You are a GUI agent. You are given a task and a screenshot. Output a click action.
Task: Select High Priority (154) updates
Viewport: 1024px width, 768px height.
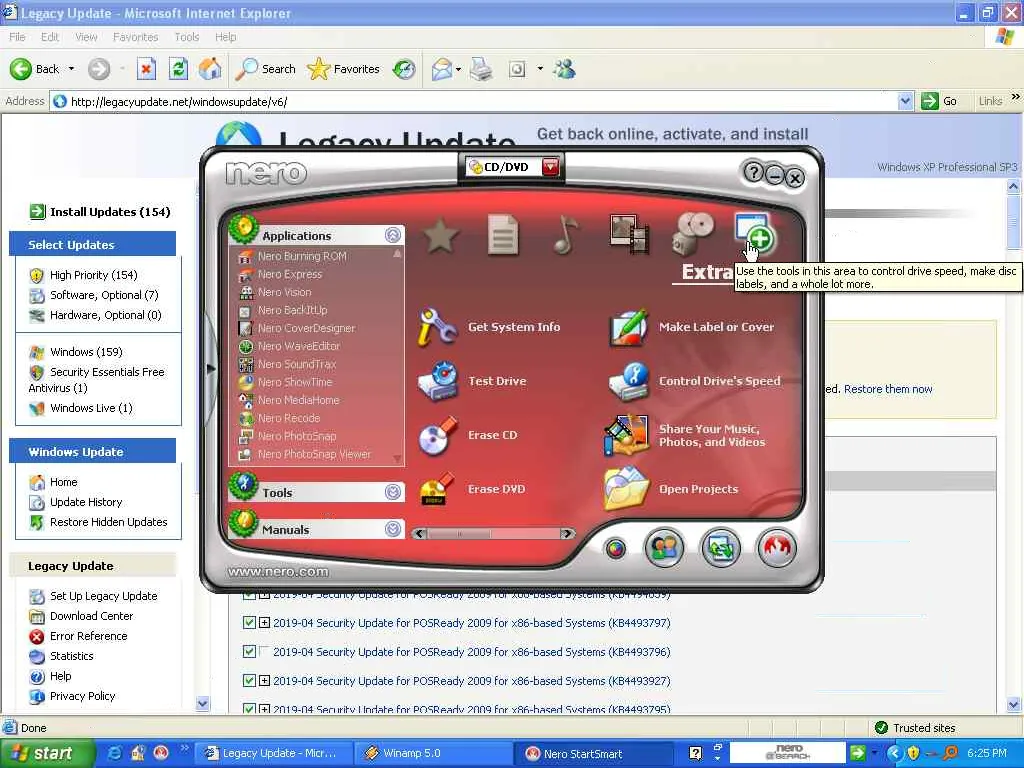(x=93, y=275)
